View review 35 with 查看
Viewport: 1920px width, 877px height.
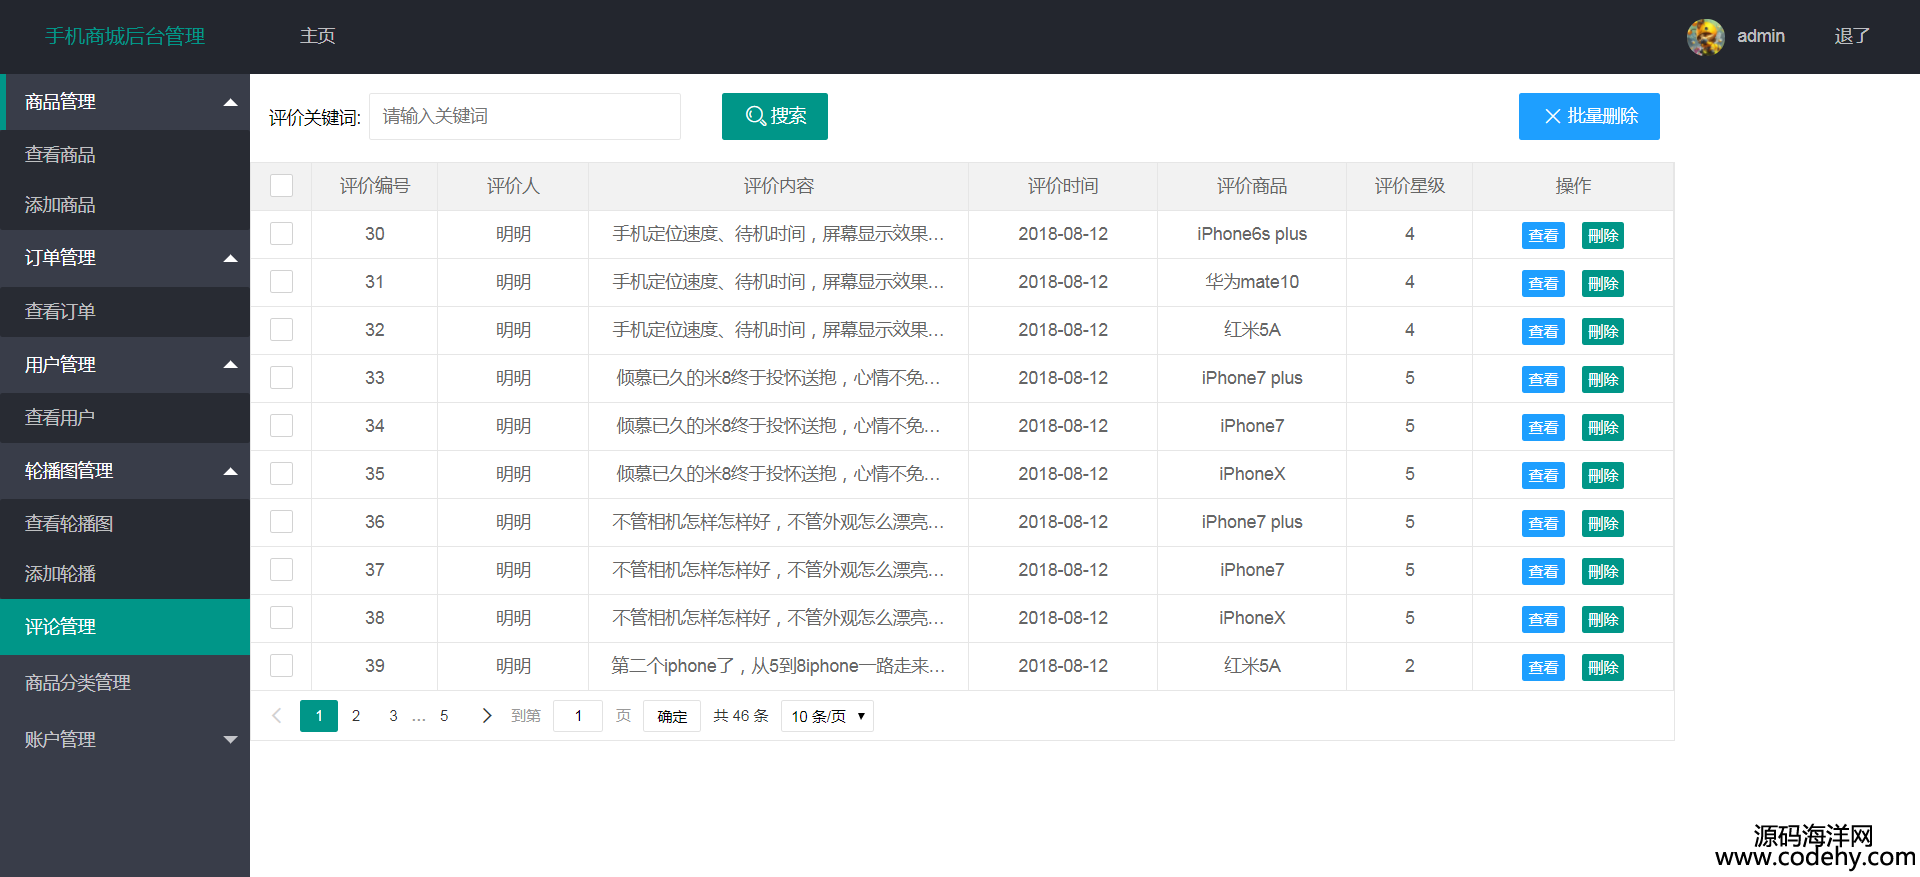(x=1543, y=475)
